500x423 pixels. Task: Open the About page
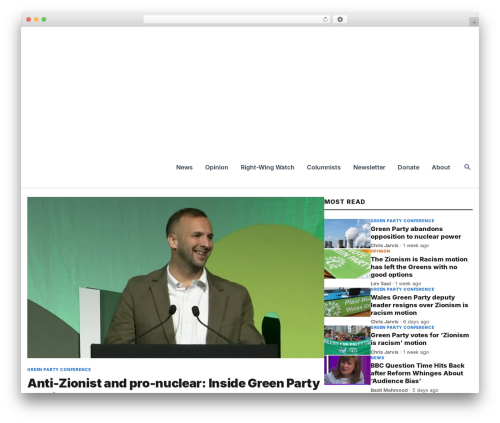click(441, 167)
